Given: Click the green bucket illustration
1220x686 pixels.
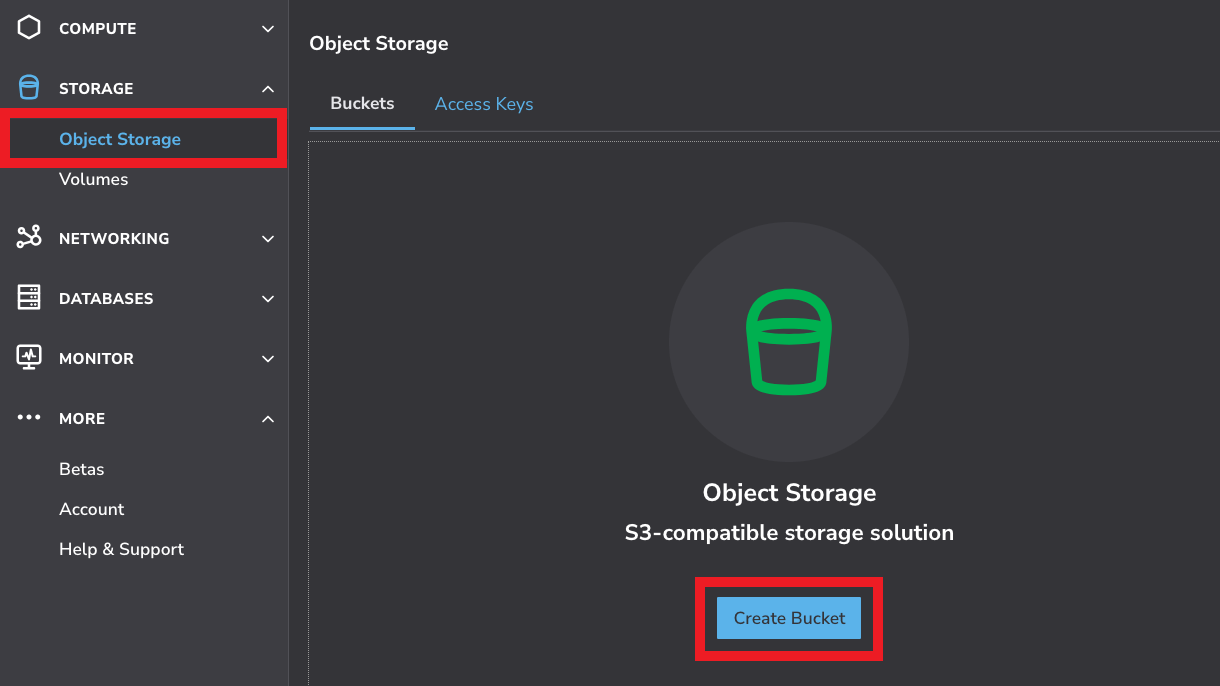Looking at the screenshot, I should coord(789,342).
